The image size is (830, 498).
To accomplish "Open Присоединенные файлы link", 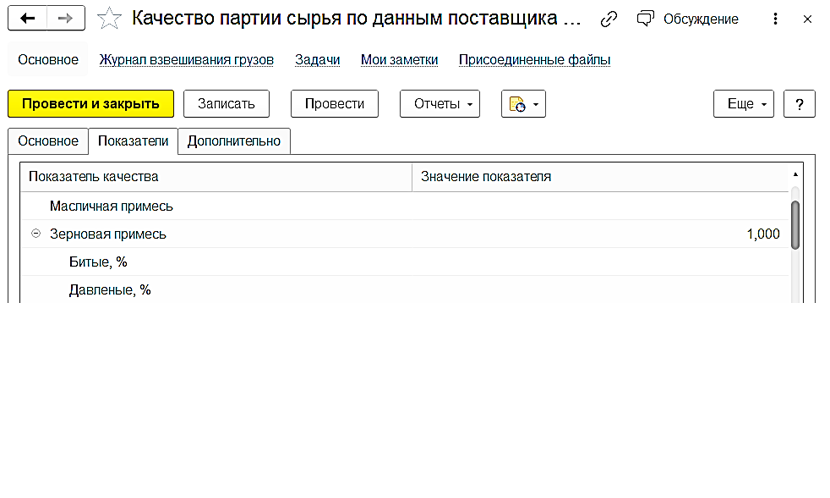I will pos(534,60).
